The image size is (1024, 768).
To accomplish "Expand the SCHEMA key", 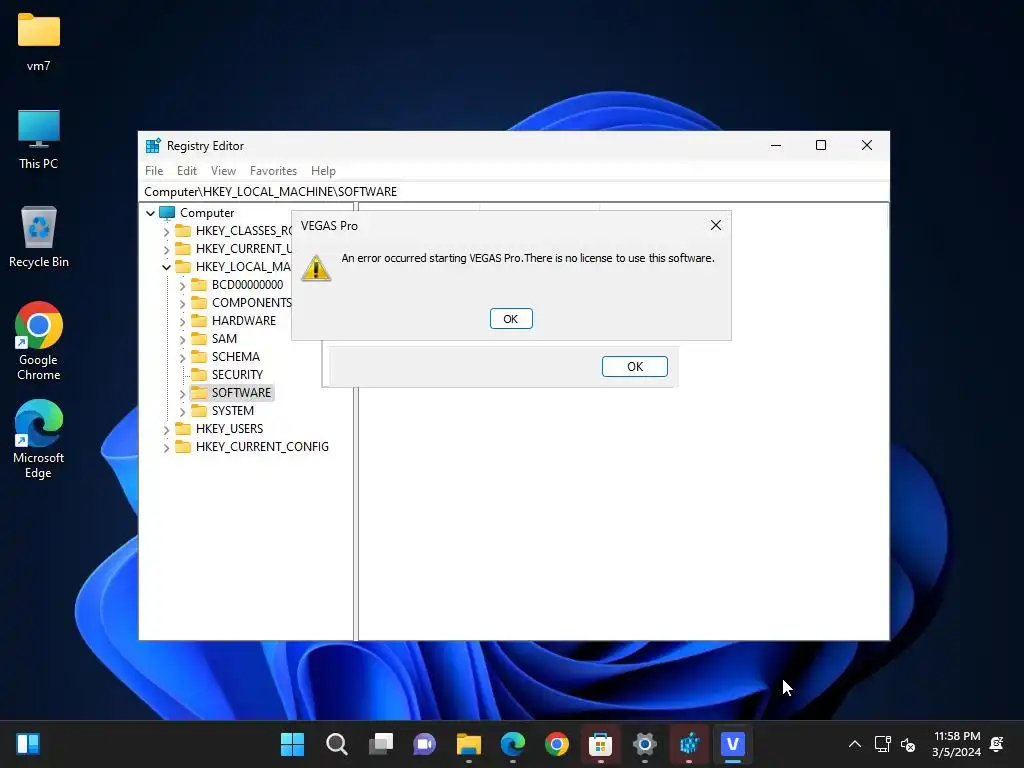I will (x=182, y=357).
